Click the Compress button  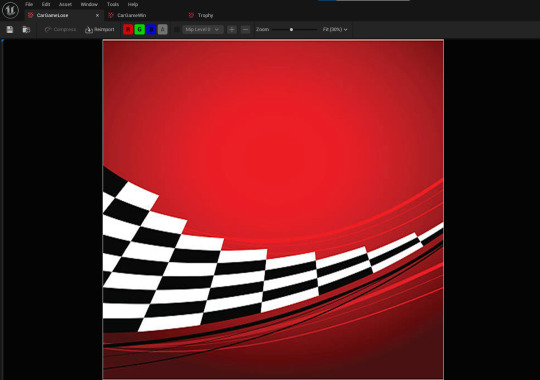(x=60, y=30)
